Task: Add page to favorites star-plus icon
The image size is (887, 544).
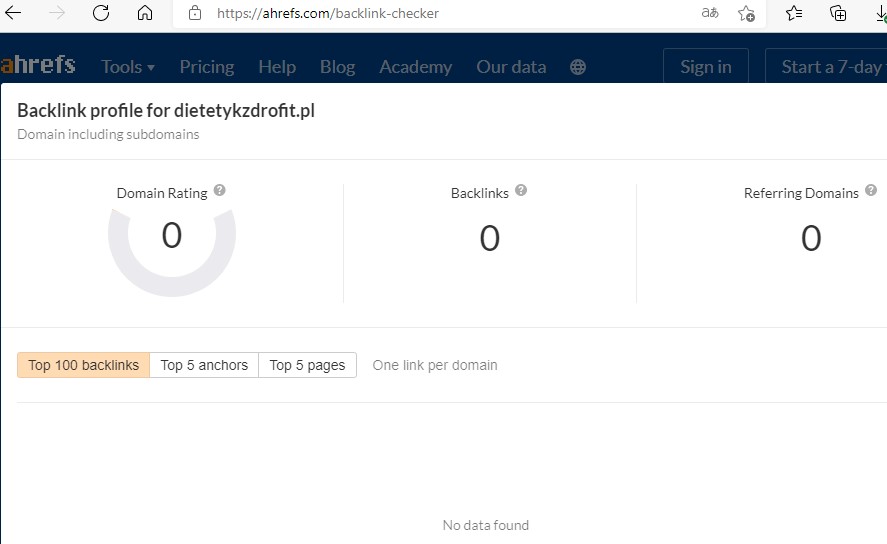Action: click(746, 13)
